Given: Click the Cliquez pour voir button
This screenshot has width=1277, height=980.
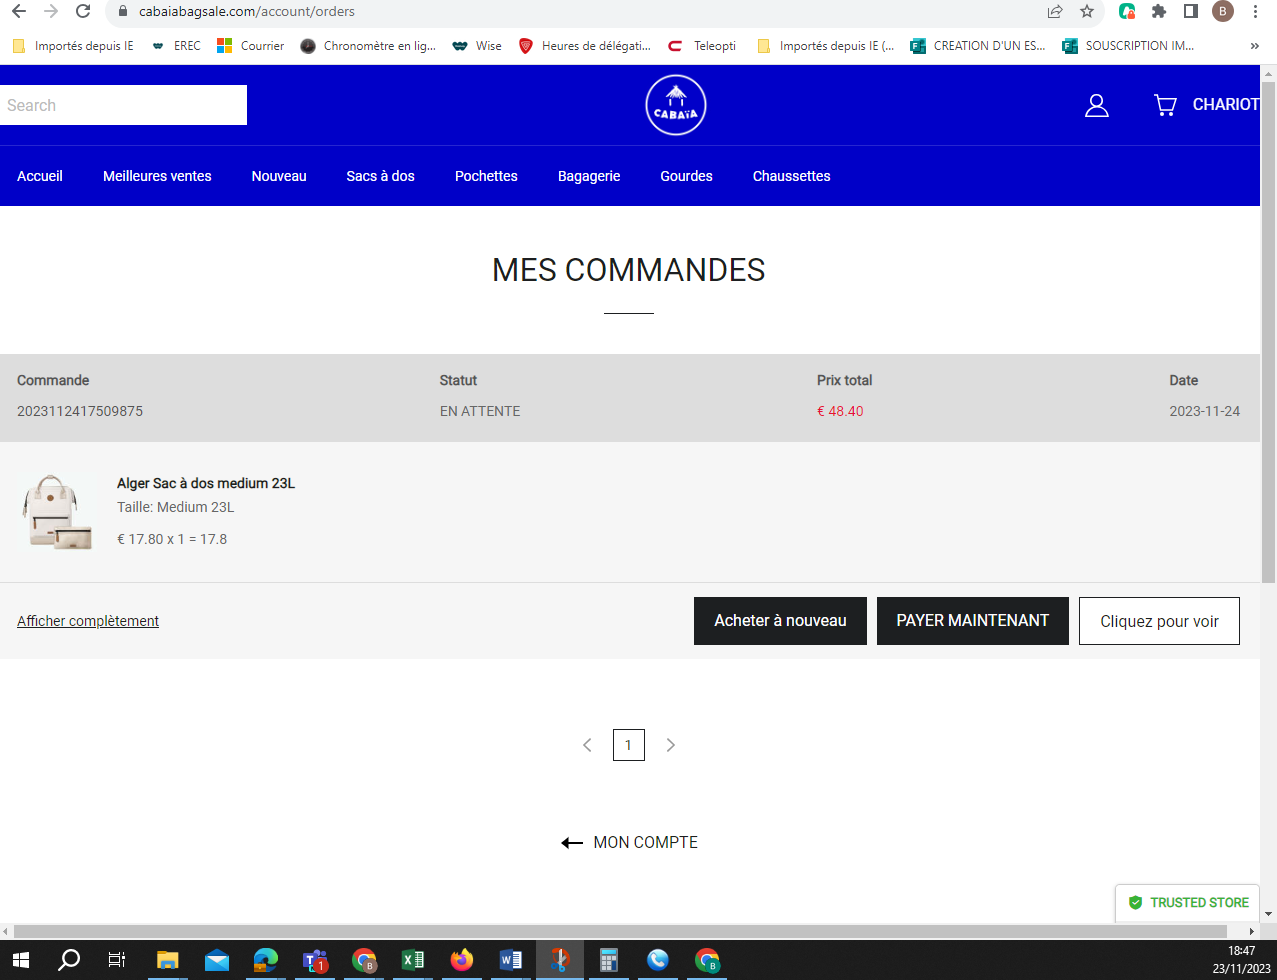Looking at the screenshot, I should pos(1159,621).
